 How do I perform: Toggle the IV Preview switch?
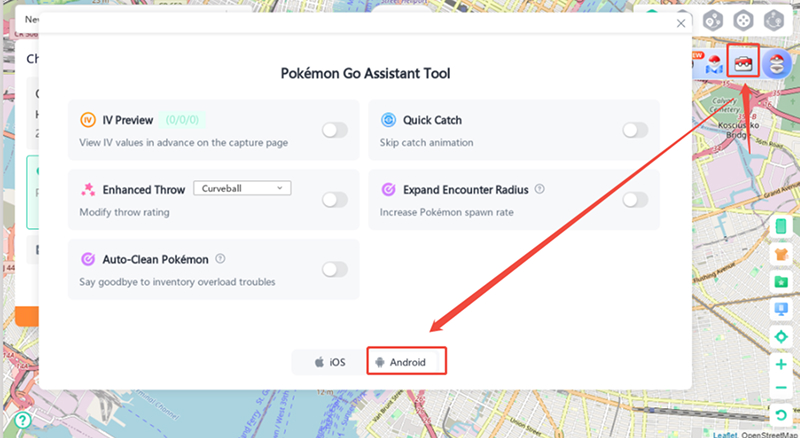point(335,130)
